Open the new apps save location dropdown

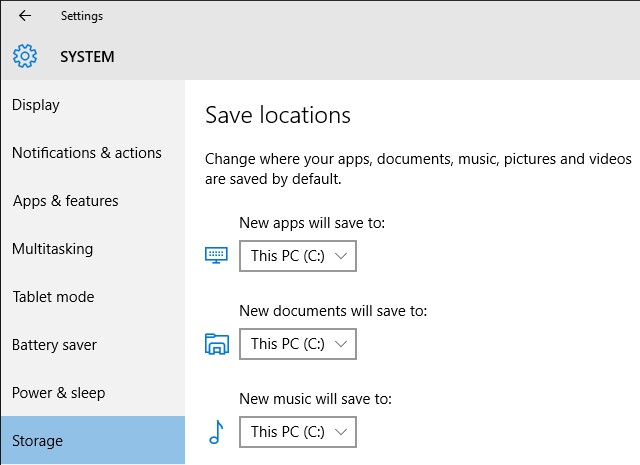(297, 256)
